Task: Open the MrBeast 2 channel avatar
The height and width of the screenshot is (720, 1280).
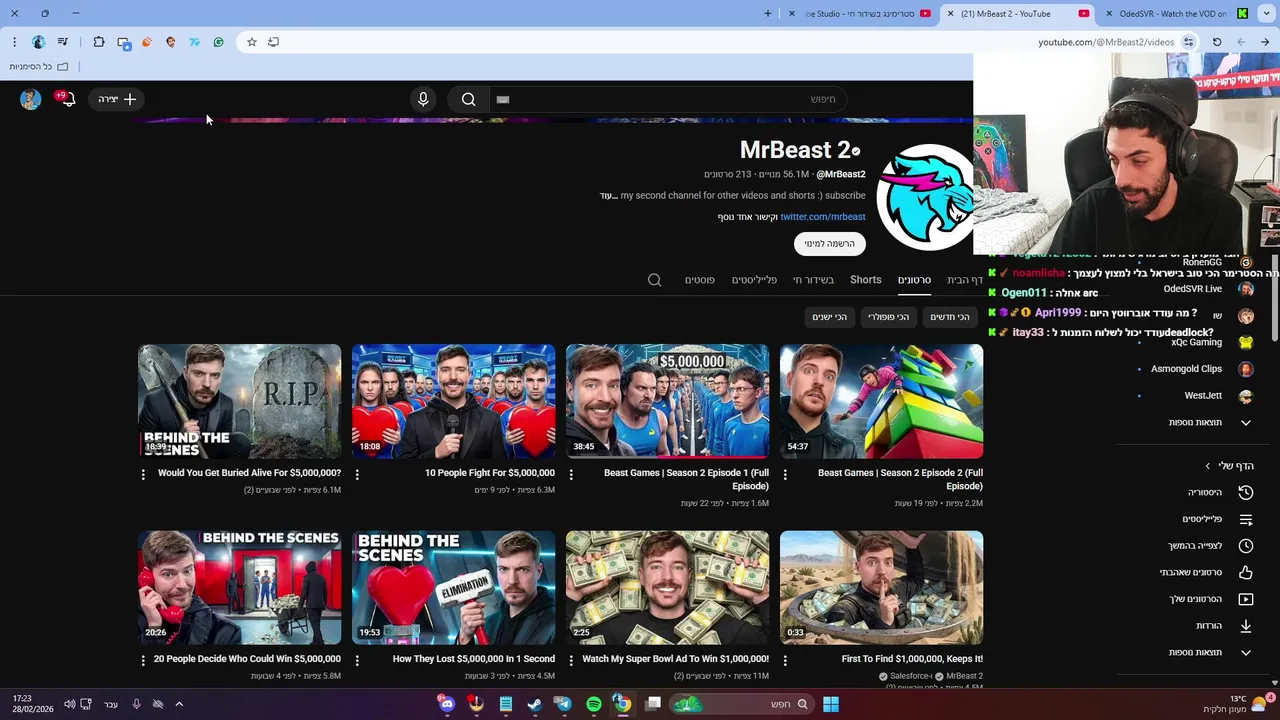Action: (x=925, y=196)
